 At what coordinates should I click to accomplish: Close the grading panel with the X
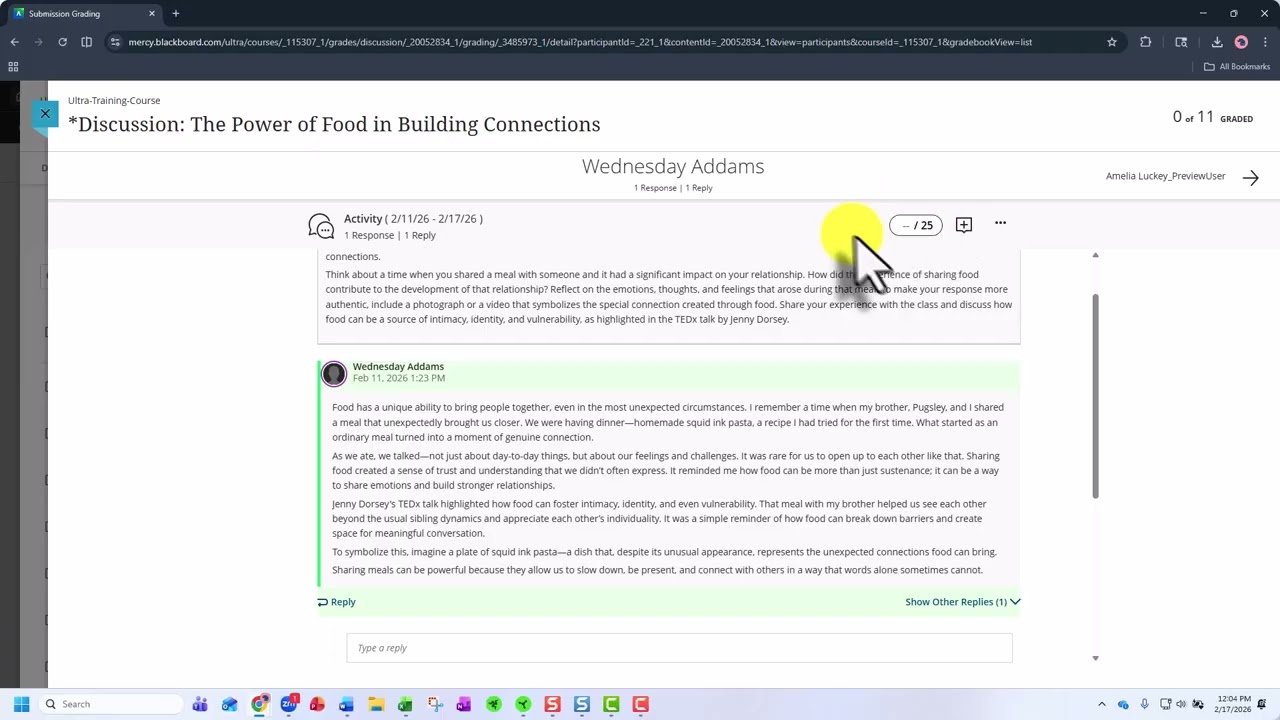tap(45, 114)
